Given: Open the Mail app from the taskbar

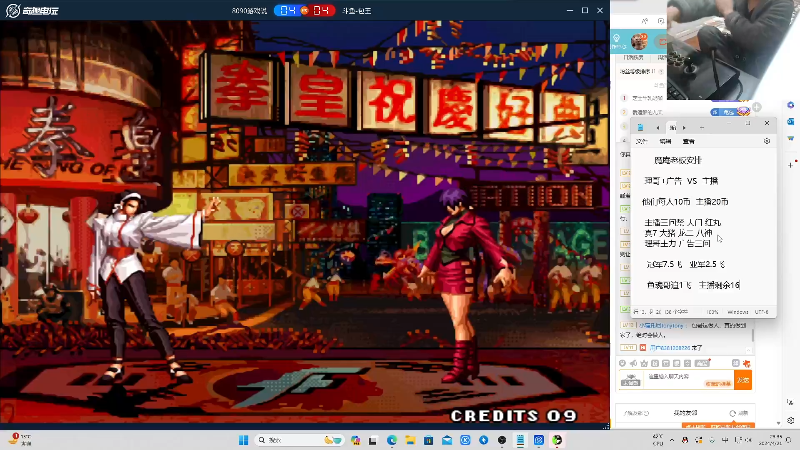Looking at the screenshot, I should coord(447,440).
